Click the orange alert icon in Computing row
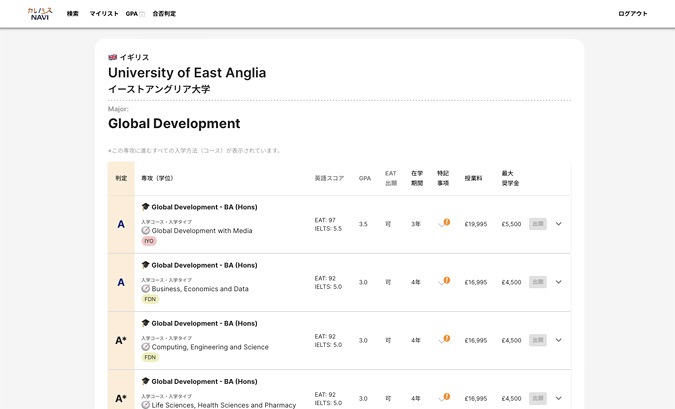Screen dimensions: 675x409 [x=447, y=338]
